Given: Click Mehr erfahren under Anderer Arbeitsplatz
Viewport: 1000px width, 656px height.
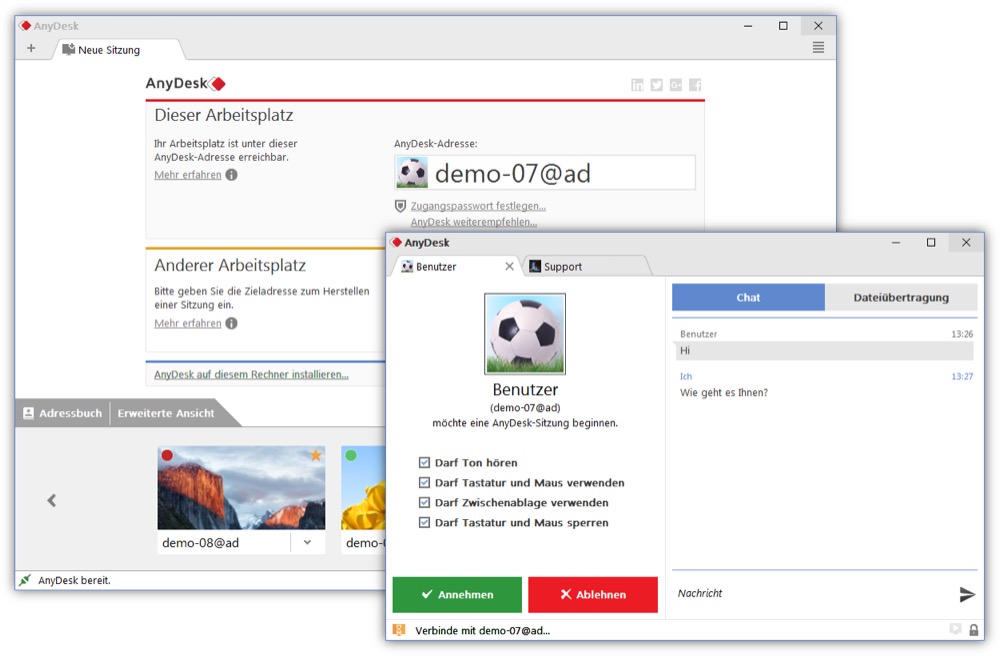Looking at the screenshot, I should 188,323.
